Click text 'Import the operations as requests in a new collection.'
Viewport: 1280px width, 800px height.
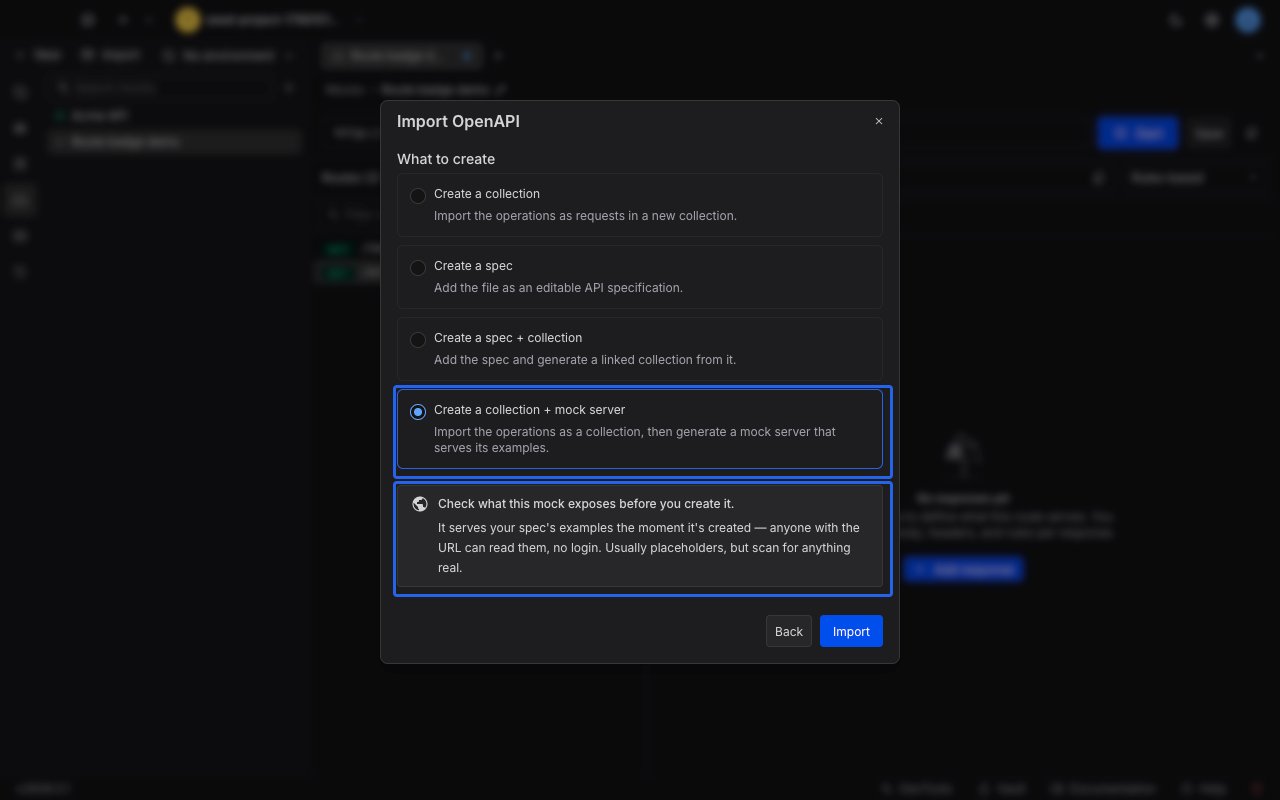[585, 215]
